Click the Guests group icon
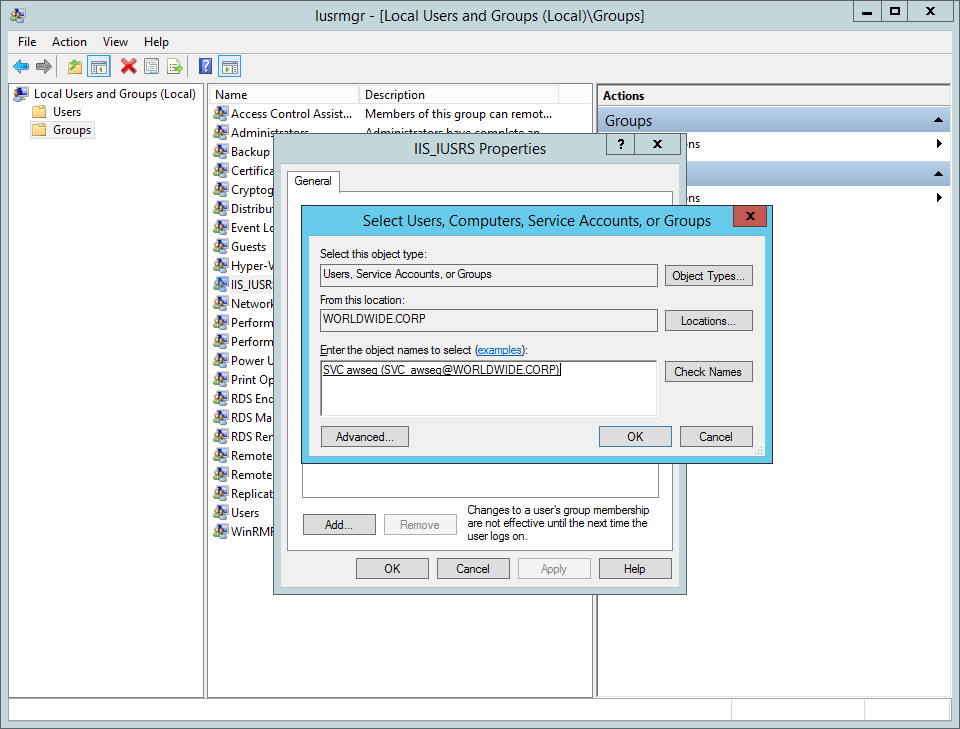The width and height of the screenshot is (960, 729). click(220, 246)
